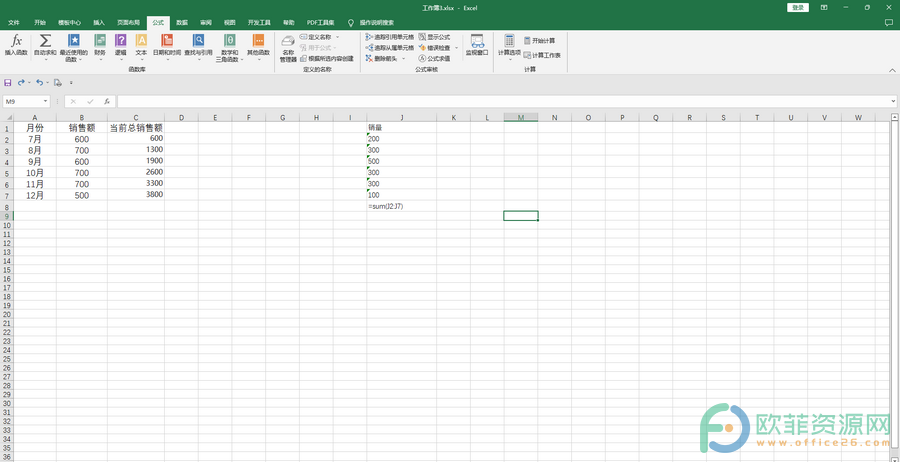This screenshot has width=900, height=462.
Task: Click the select-all corner of the sheet
Action: tap(6, 117)
